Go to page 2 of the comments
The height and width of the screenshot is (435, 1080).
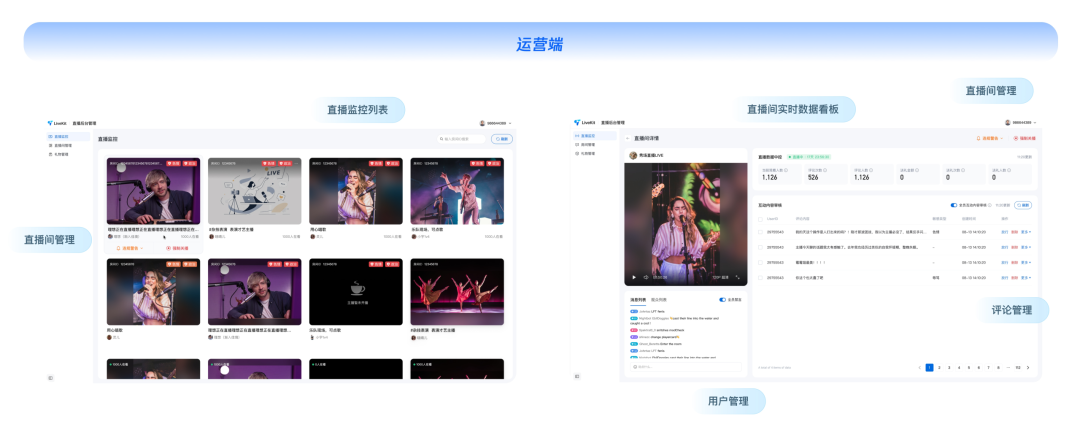point(939,368)
